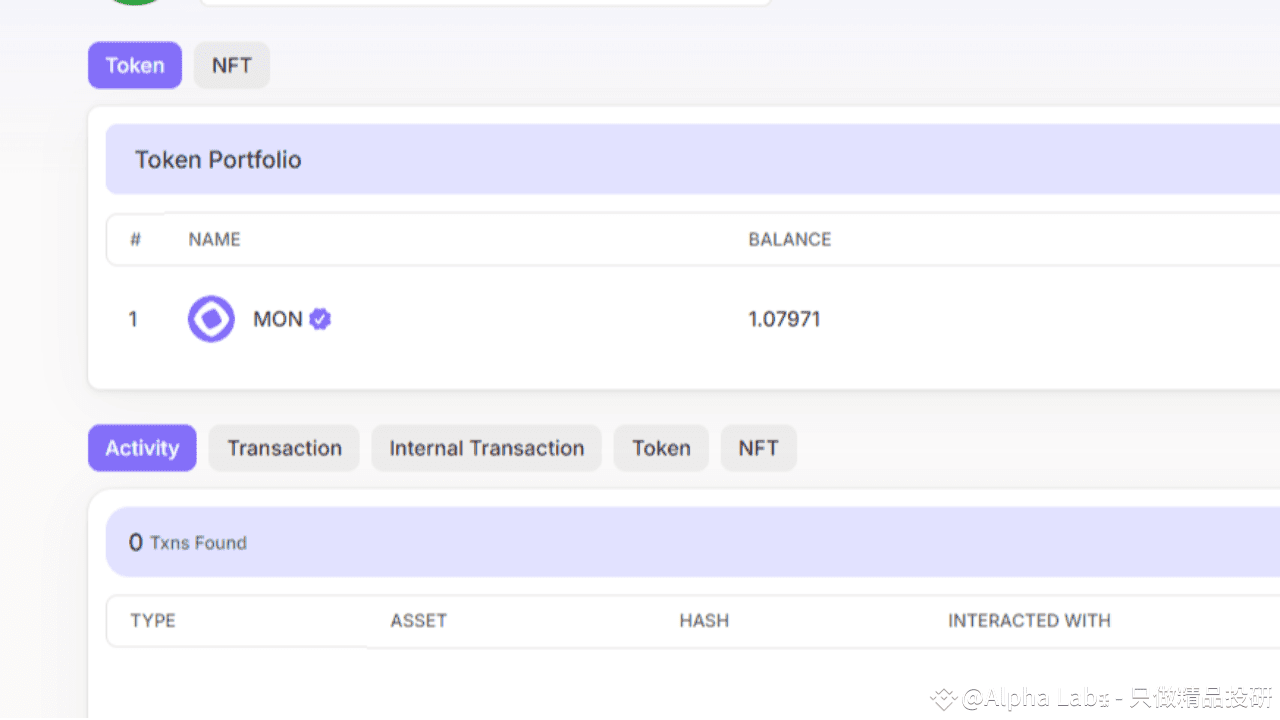Image resolution: width=1280 pixels, height=720 pixels.
Task: Switch to the NFT tab above Token Portfolio
Action: tap(232, 65)
